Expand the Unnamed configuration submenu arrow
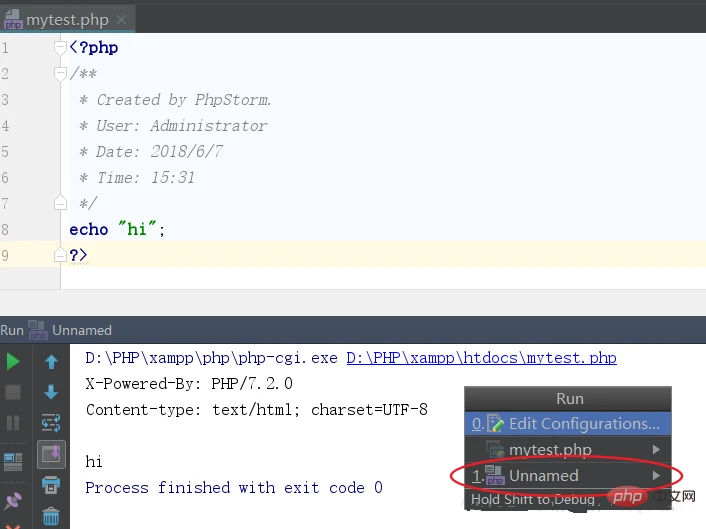Image resolution: width=706 pixels, height=529 pixels. click(656, 476)
